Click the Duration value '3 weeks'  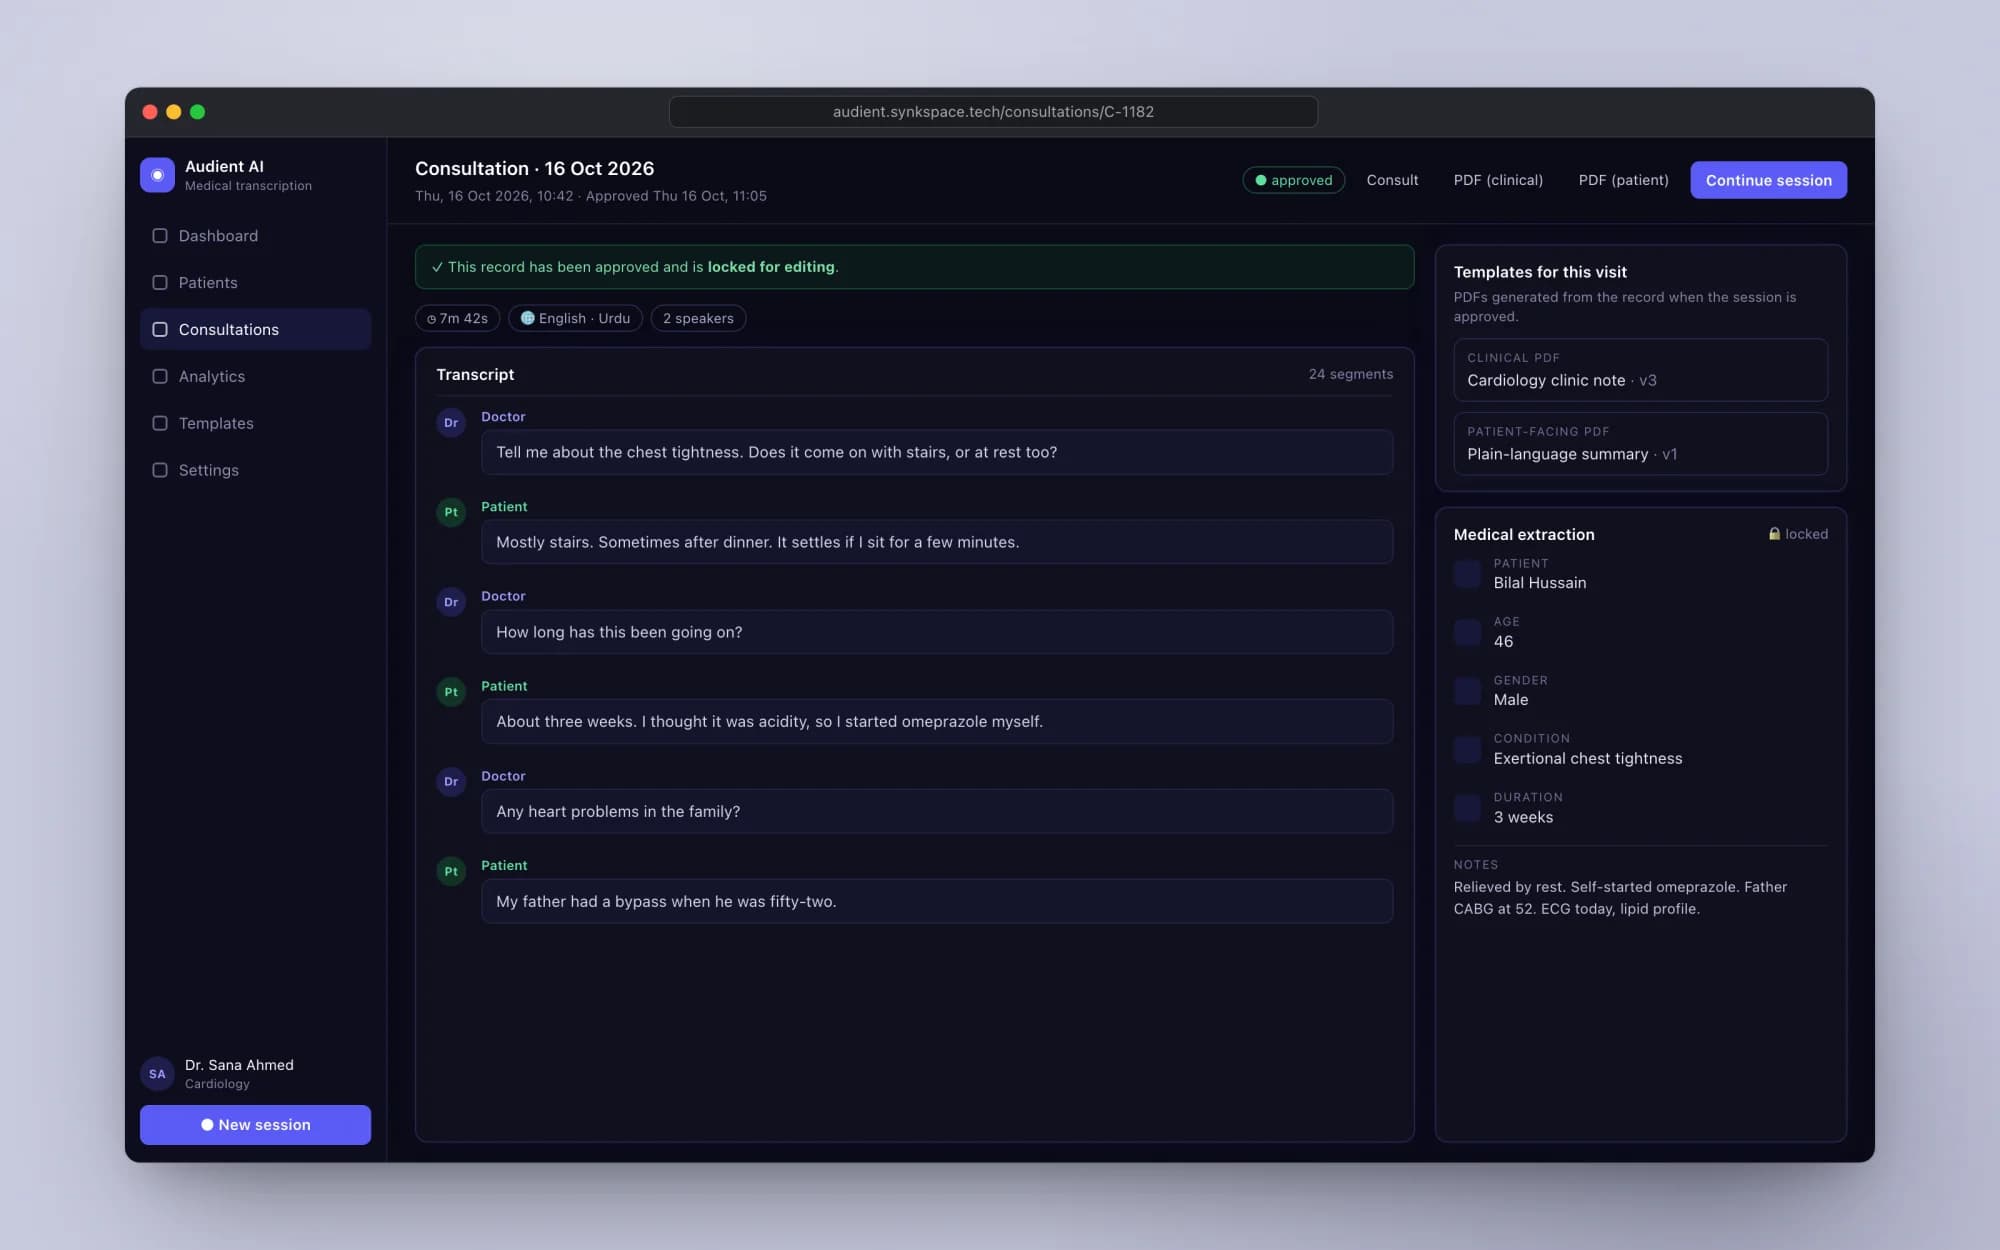pos(1523,817)
